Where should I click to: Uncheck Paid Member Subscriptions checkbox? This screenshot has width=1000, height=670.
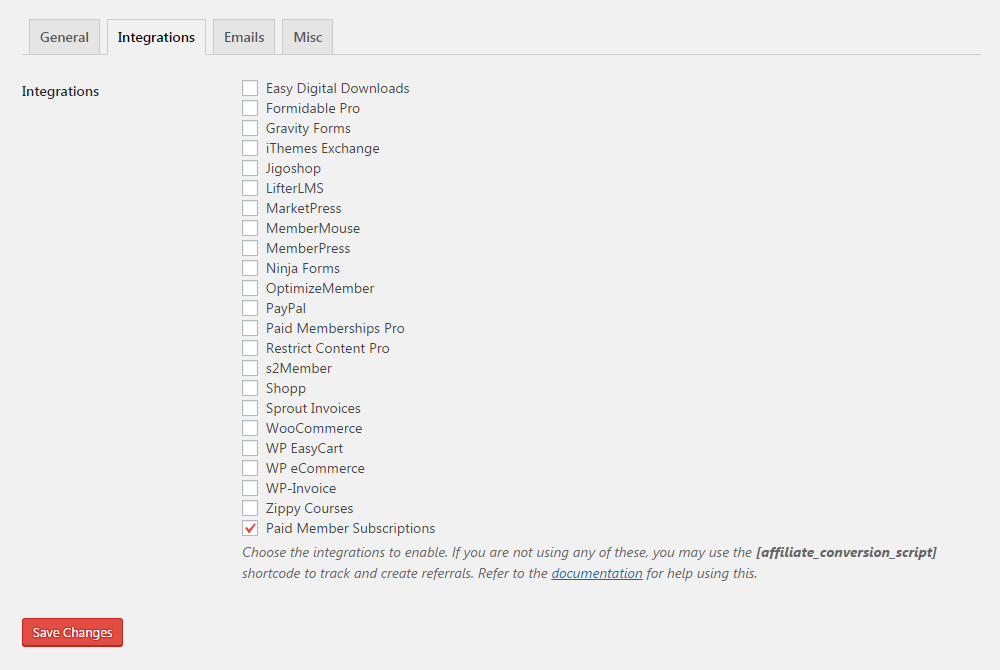(250, 528)
